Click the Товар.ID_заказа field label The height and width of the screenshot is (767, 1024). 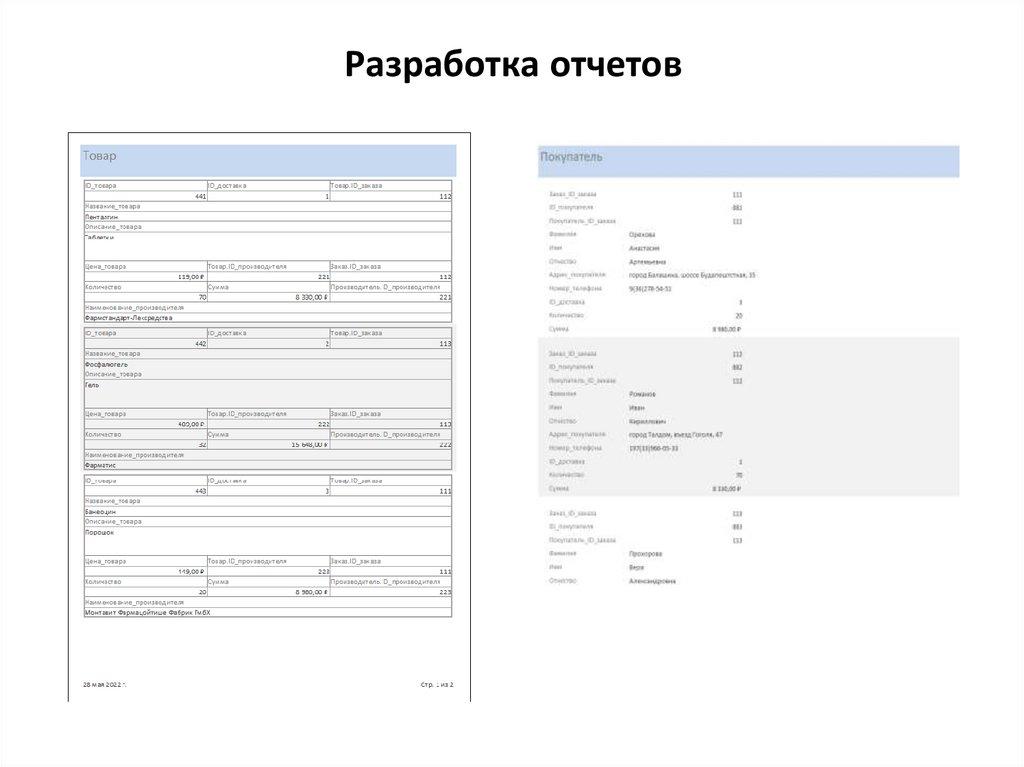pyautogui.click(x=356, y=185)
